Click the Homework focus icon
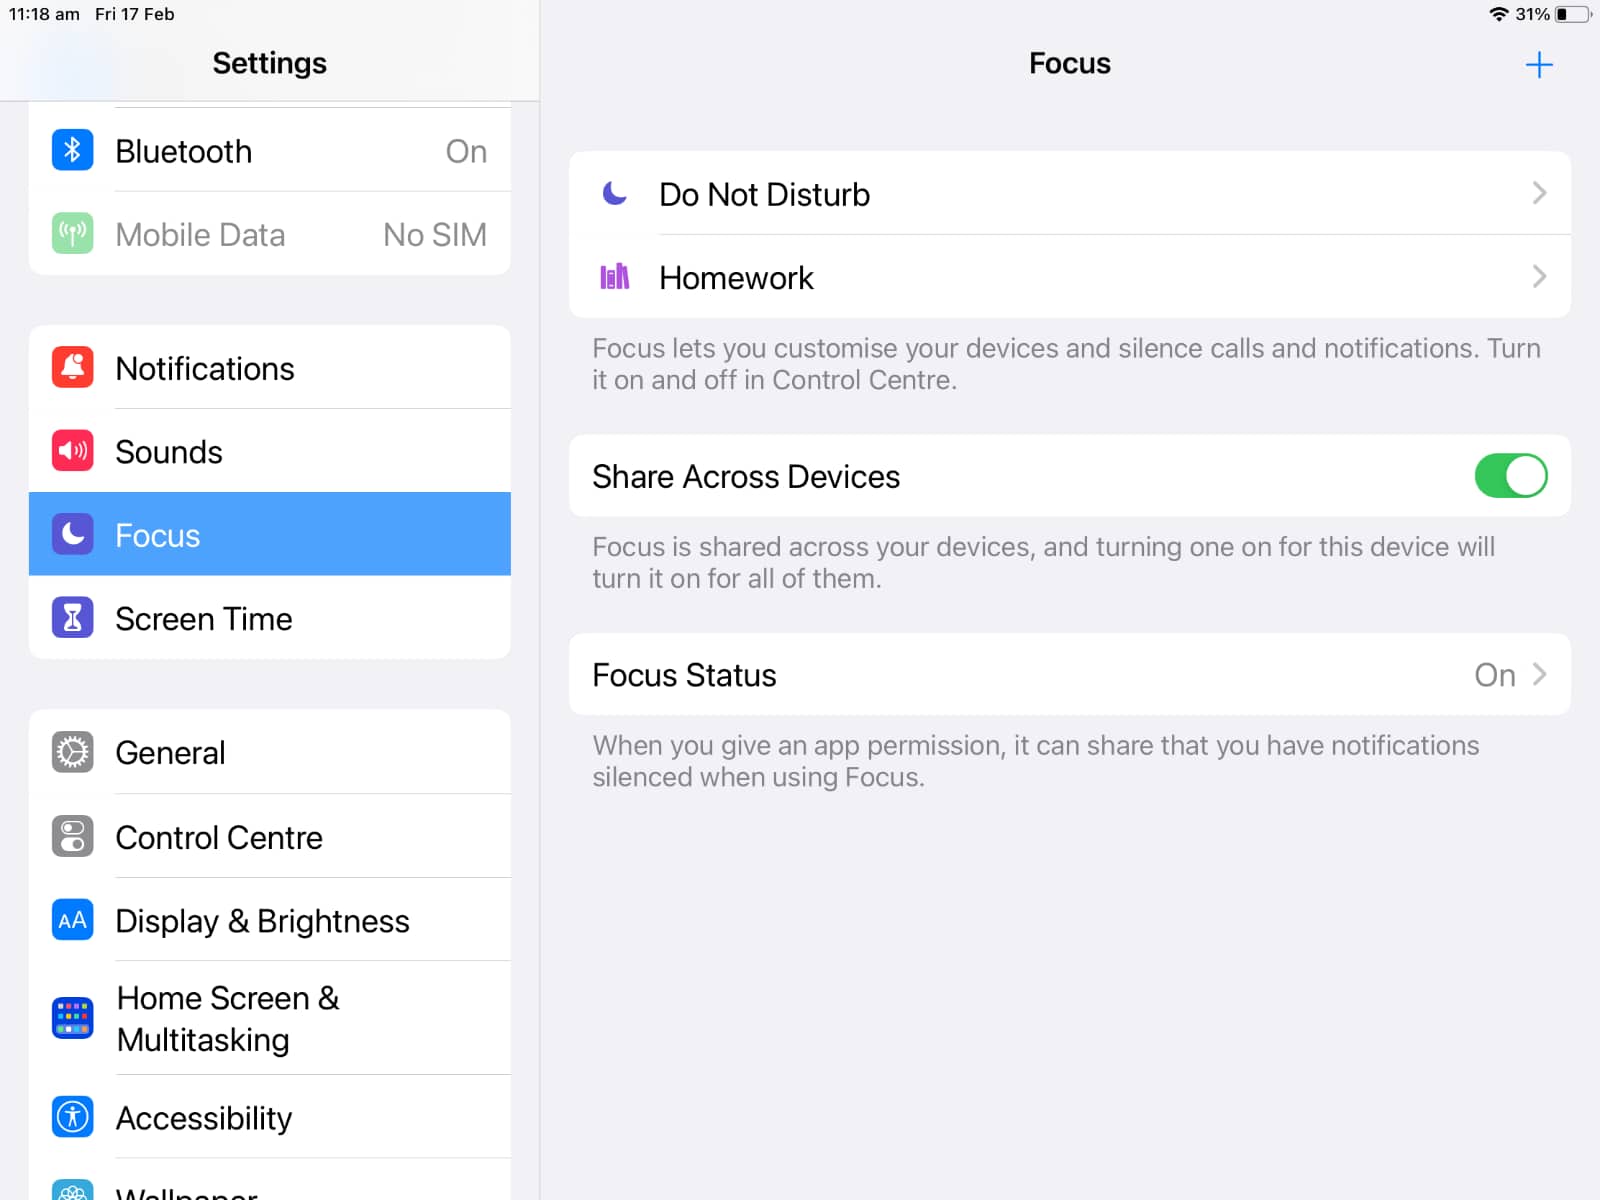This screenshot has width=1600, height=1200. point(614,277)
